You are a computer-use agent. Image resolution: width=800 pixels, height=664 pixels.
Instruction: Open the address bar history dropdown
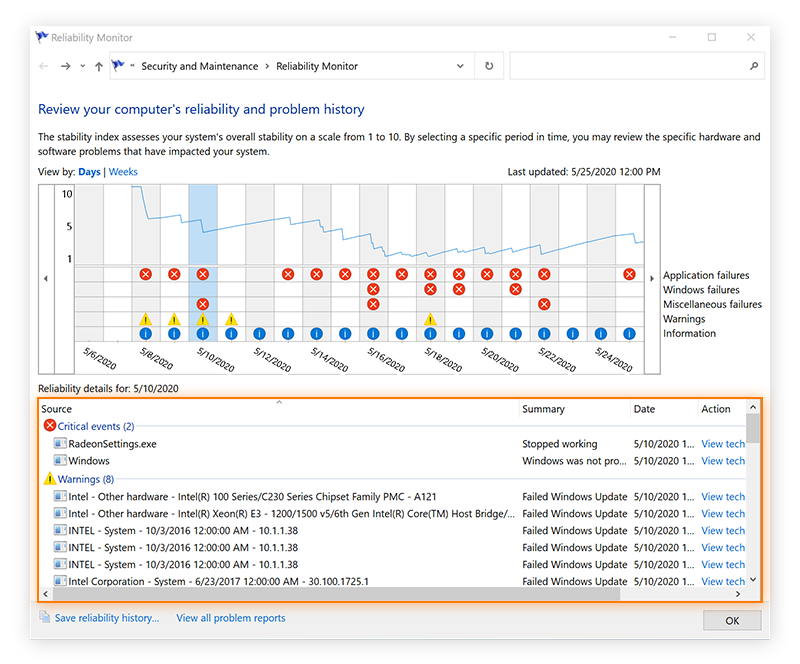pos(460,66)
